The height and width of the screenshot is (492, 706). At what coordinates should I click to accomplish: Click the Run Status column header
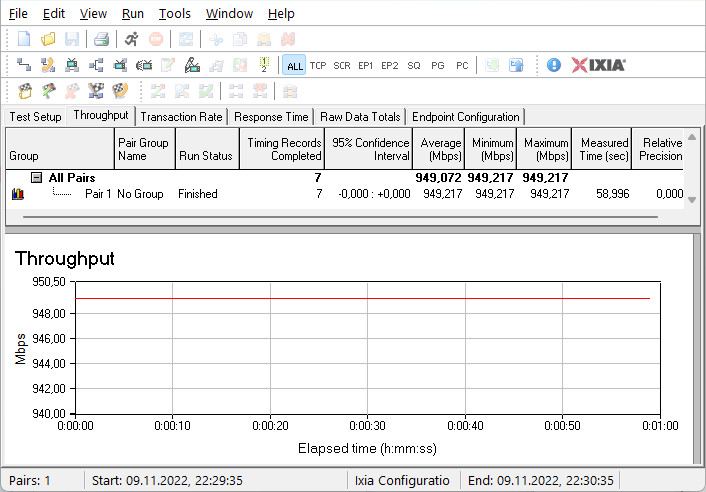207,149
